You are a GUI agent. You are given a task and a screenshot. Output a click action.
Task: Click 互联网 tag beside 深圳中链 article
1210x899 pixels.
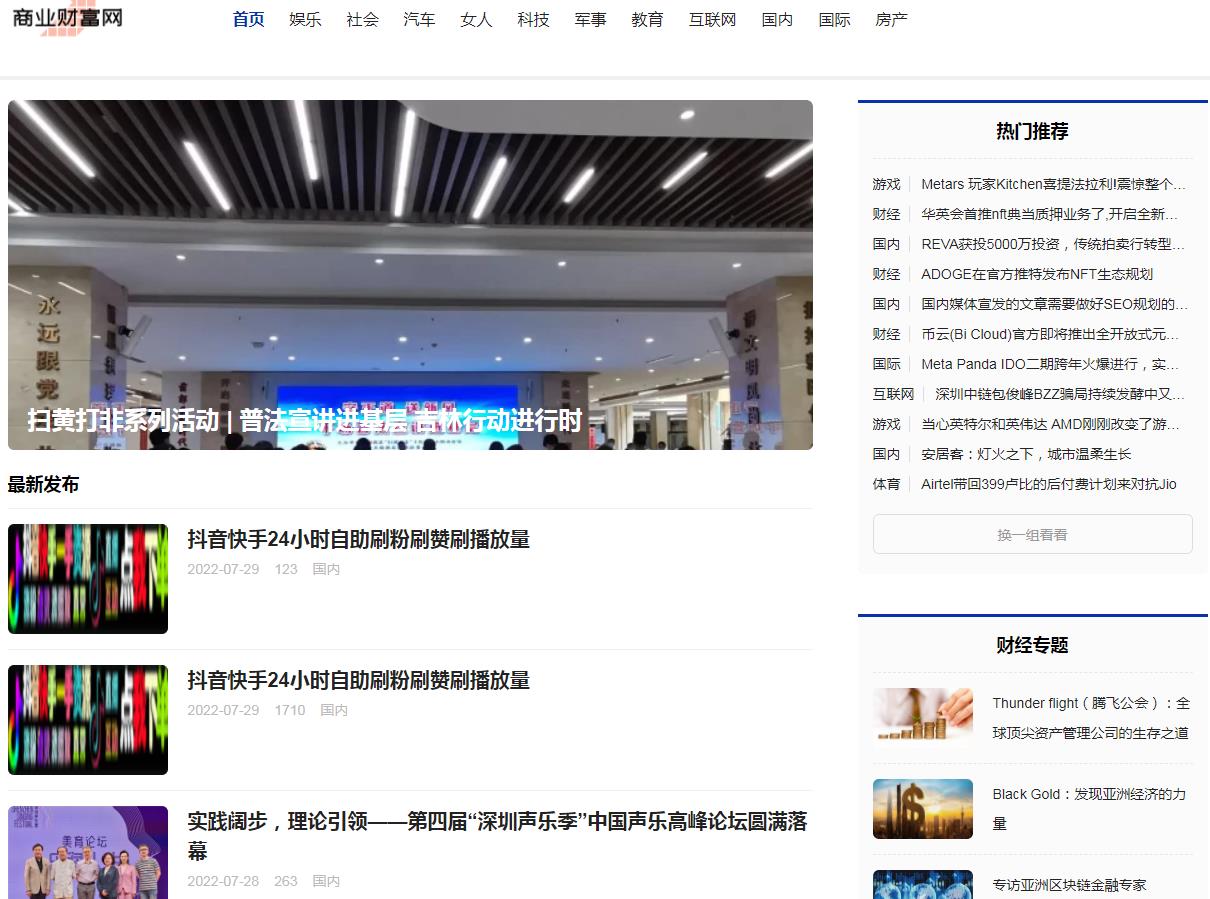(x=893, y=394)
